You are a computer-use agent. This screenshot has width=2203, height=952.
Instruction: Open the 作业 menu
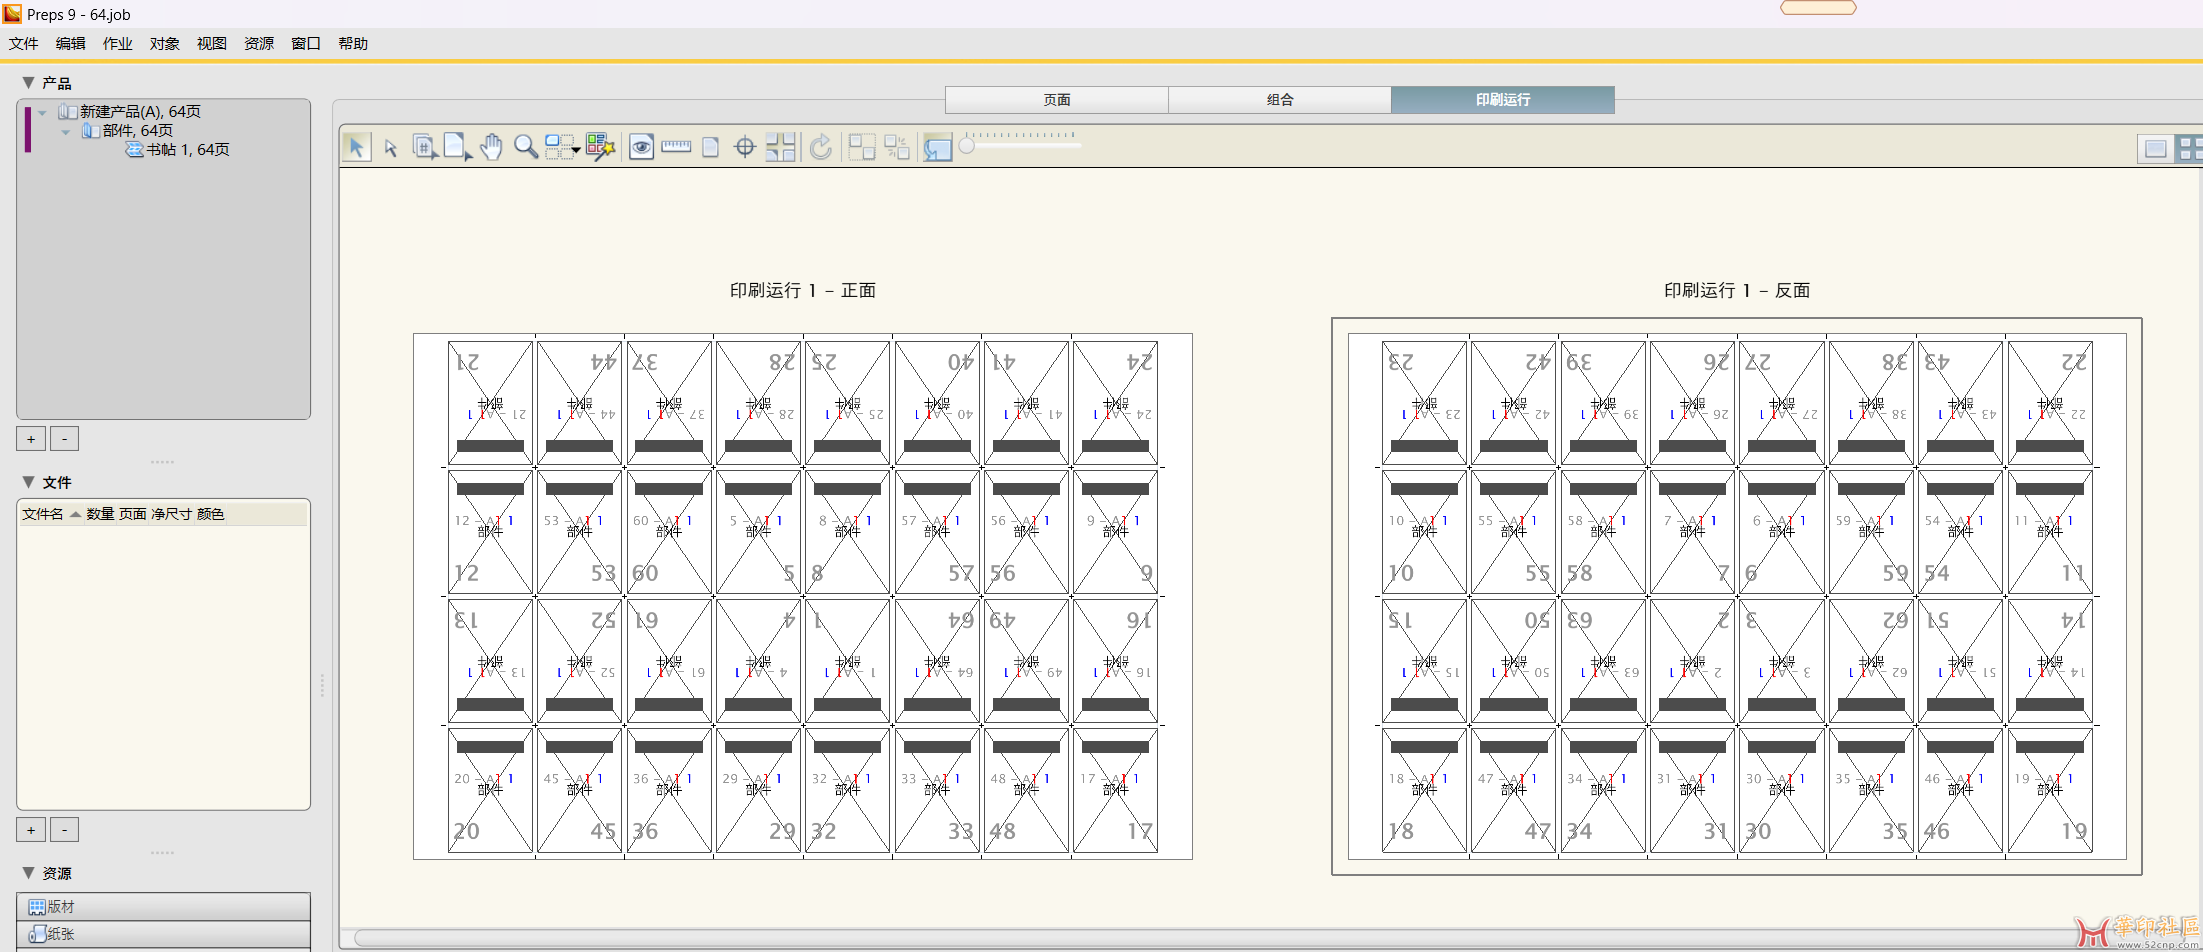[117, 43]
